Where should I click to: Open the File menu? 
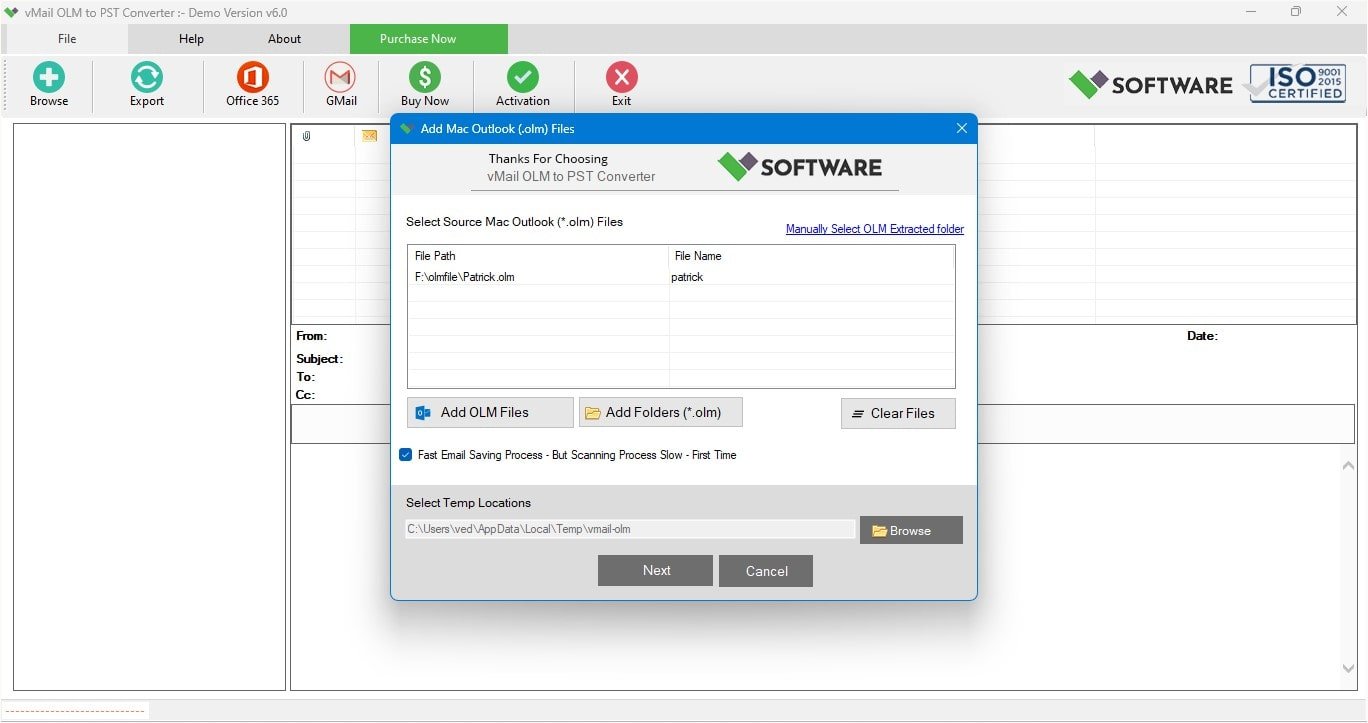66,39
